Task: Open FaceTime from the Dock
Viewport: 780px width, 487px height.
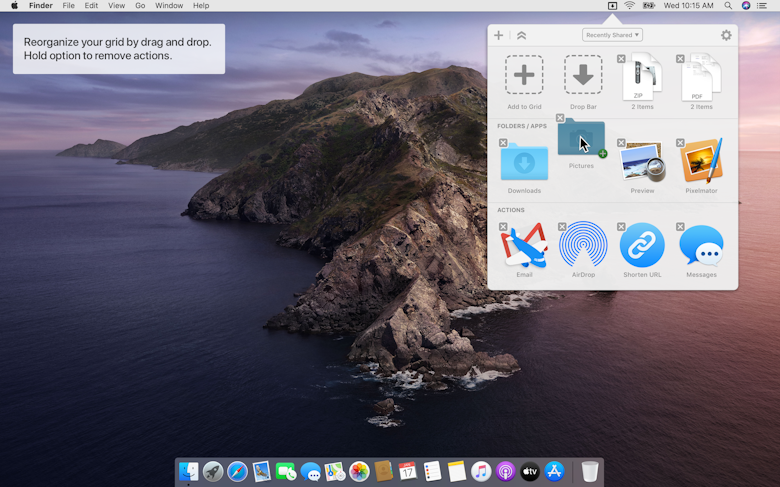Action: coord(286,471)
